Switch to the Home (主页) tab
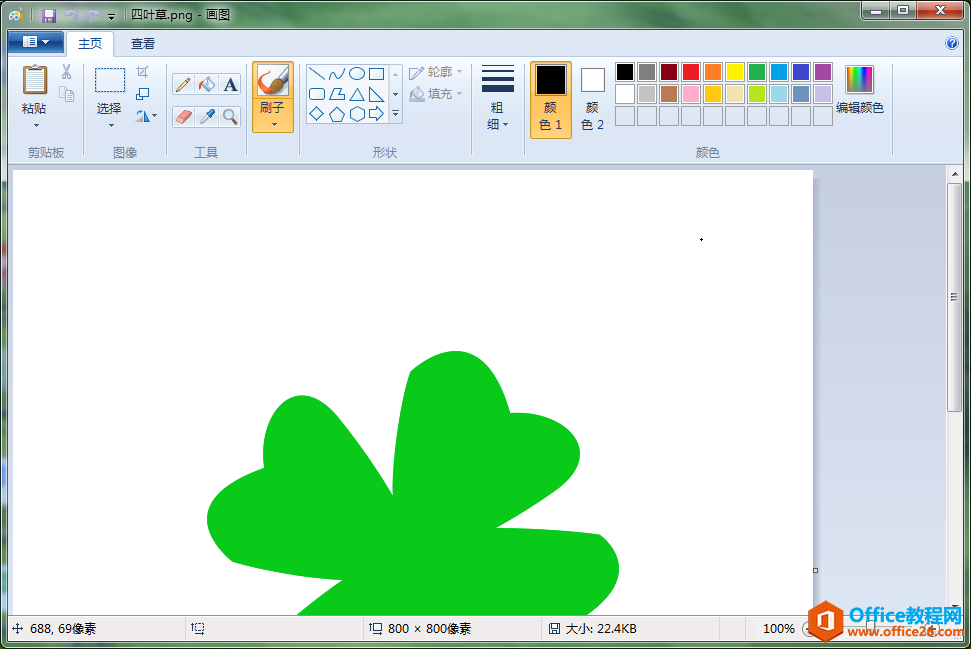The image size is (971, 649). (90, 43)
